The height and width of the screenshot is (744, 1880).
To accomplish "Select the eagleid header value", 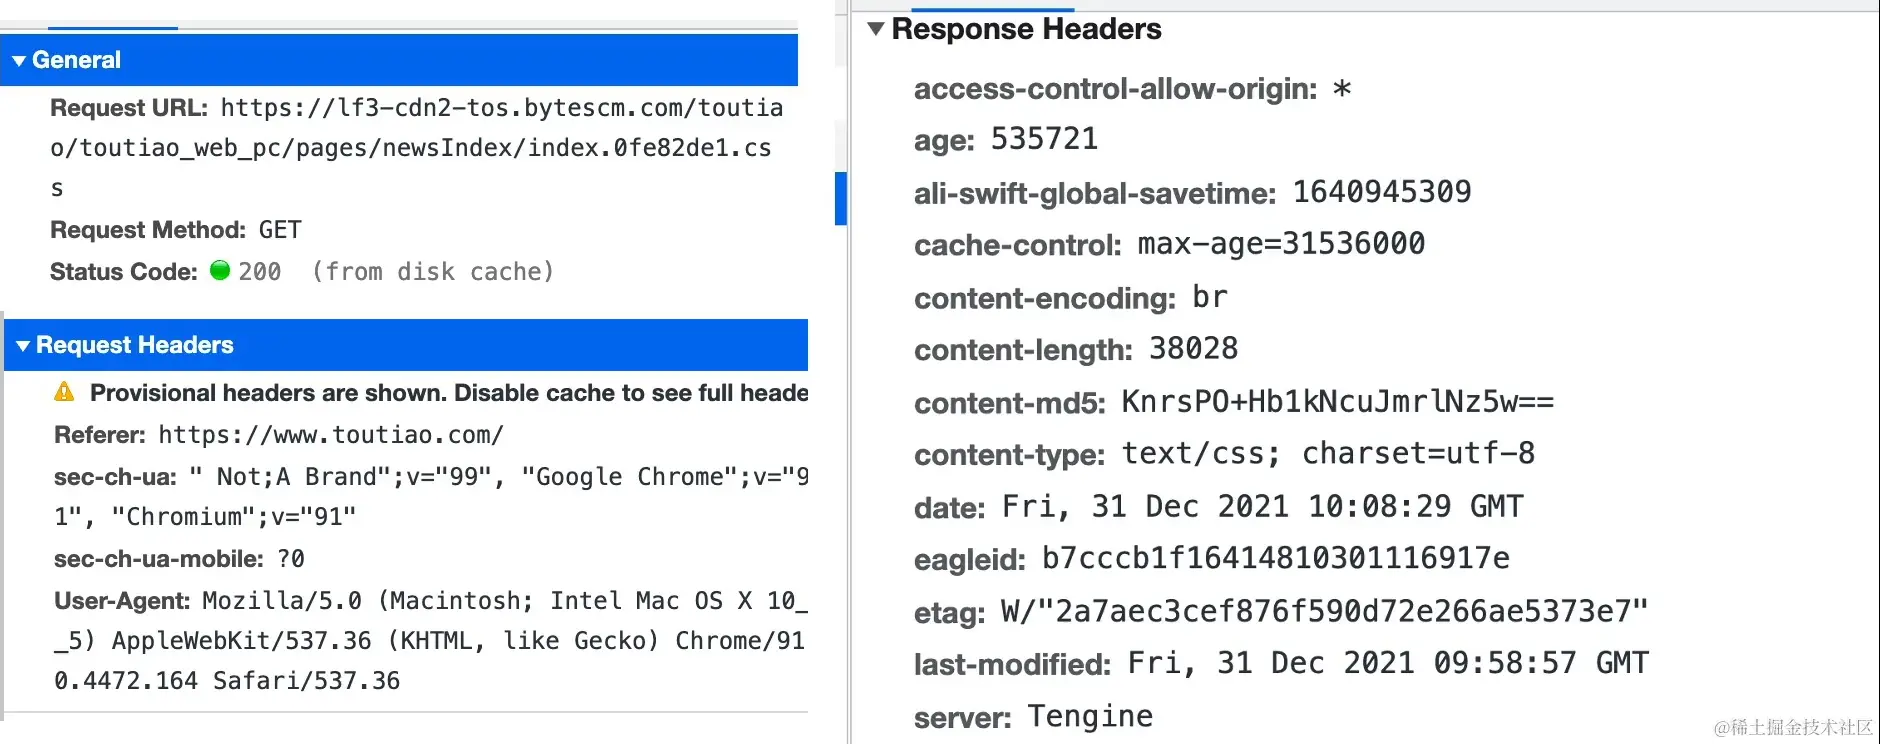I will (1275, 558).
